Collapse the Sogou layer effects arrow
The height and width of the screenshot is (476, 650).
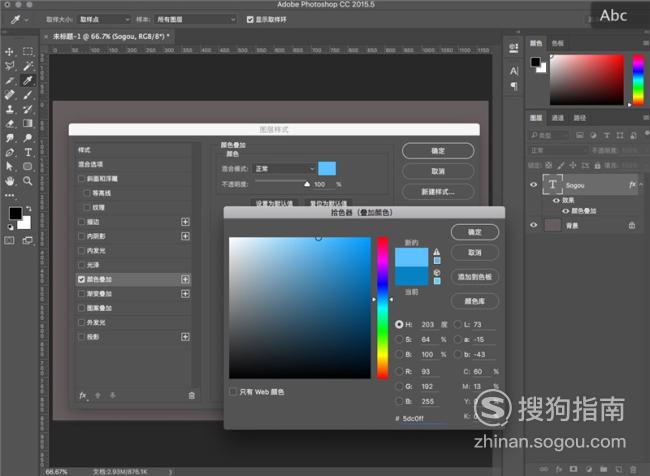click(641, 185)
